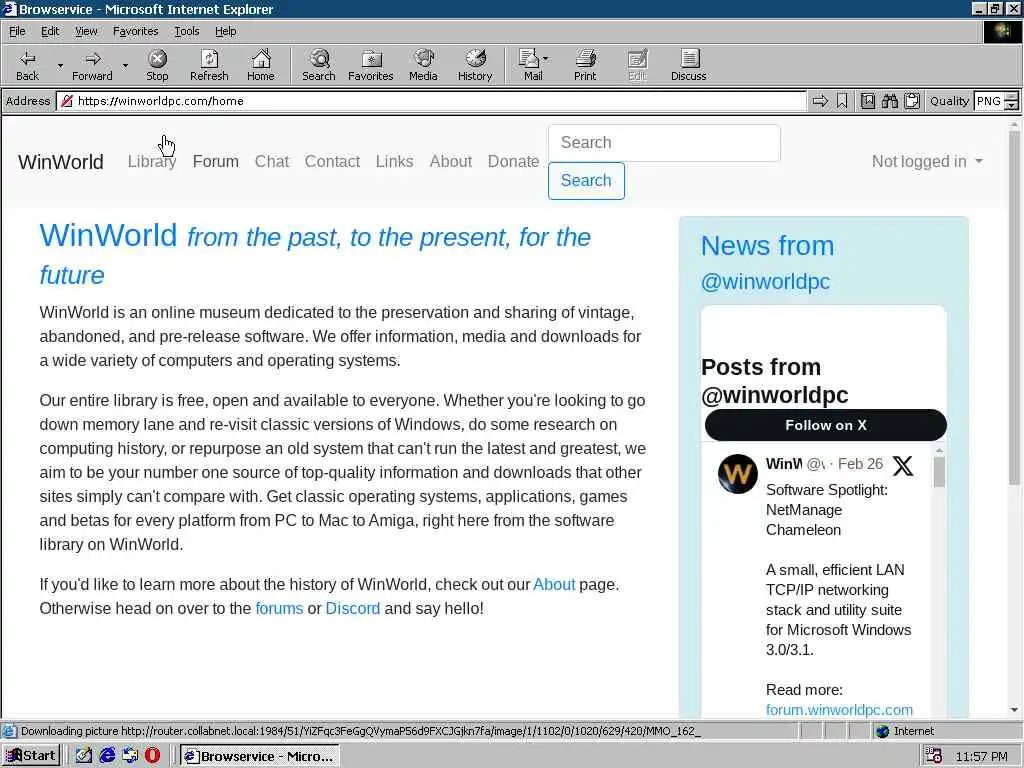Click the Internet zone status indicator
Image resolution: width=1024 pixels, height=768 pixels.
point(905,731)
